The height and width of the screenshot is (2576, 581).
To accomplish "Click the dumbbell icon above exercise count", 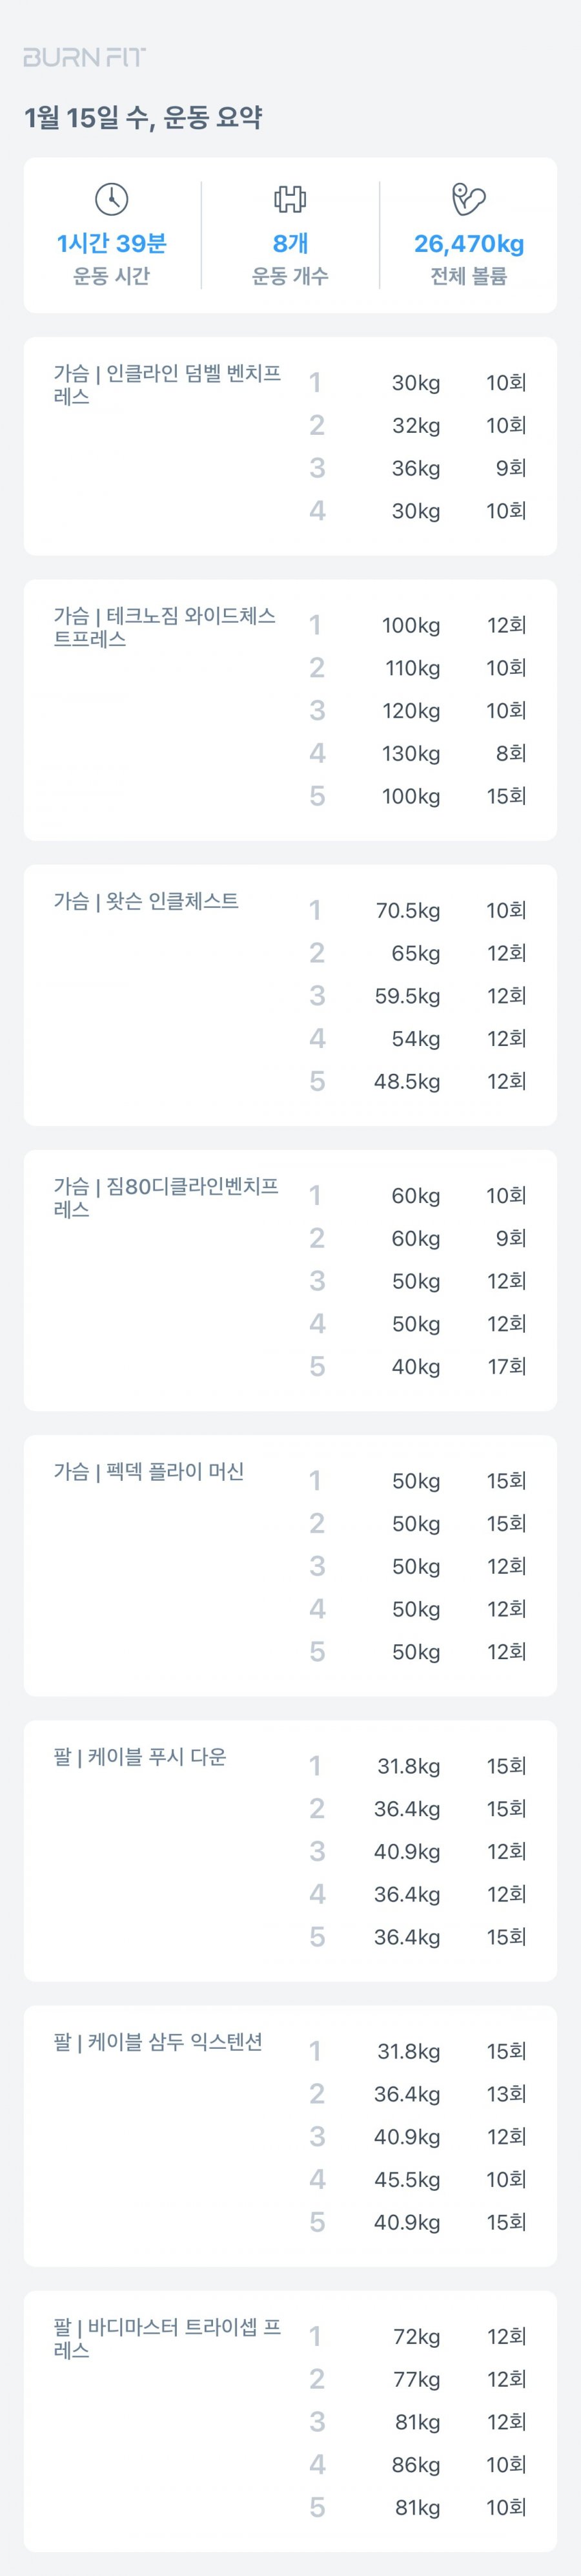I will coord(290,199).
